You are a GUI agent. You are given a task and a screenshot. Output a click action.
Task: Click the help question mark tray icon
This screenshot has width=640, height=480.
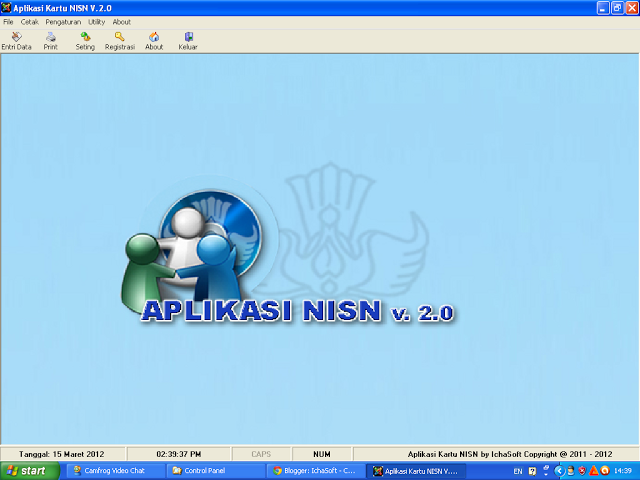[x=532, y=471]
